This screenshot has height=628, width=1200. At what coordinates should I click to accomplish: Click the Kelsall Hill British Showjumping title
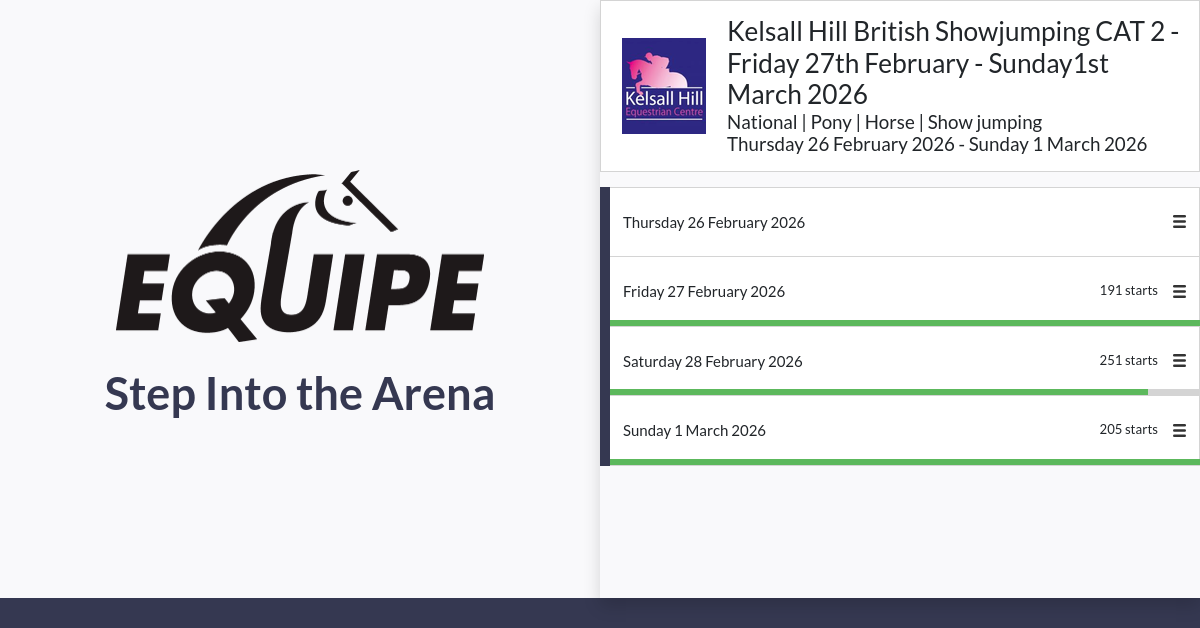coord(952,63)
